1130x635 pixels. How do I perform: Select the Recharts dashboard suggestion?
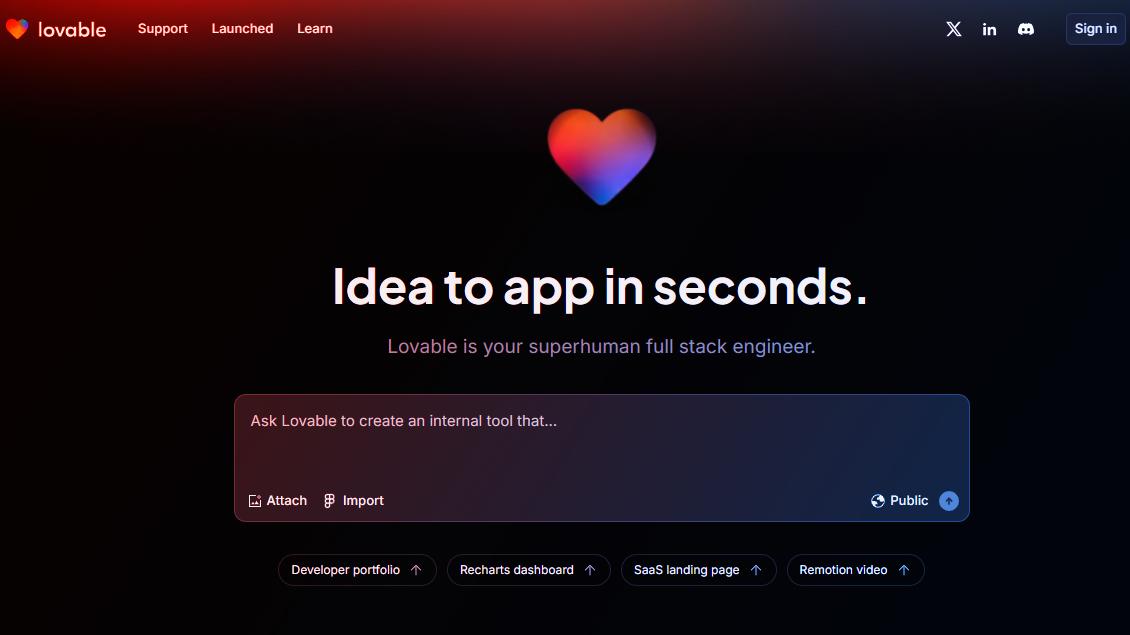click(528, 570)
